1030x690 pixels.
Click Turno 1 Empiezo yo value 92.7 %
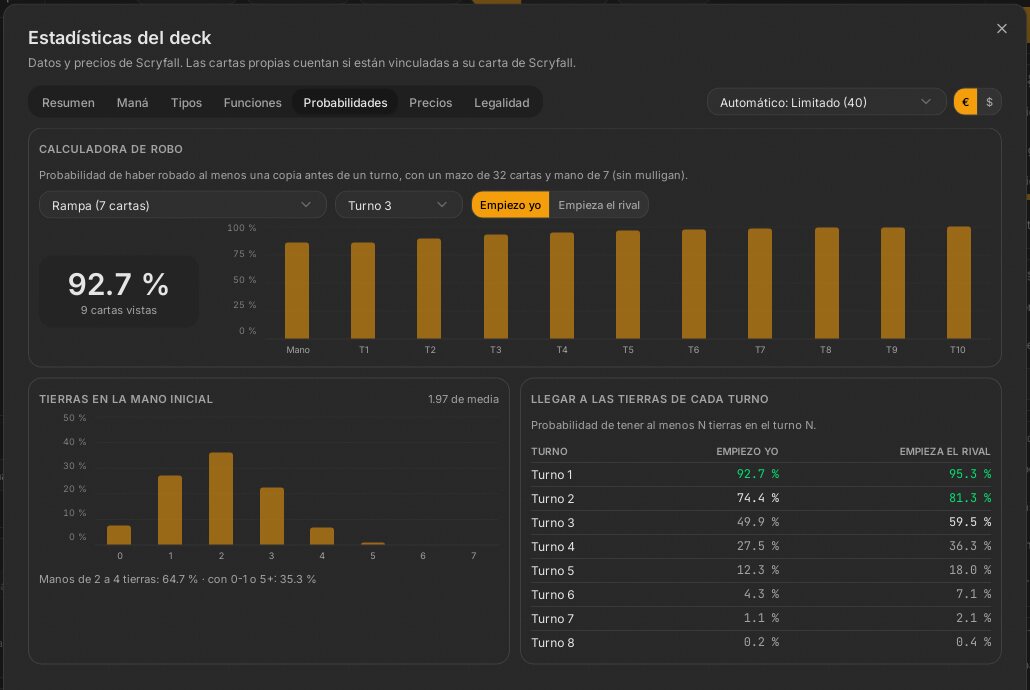(757, 474)
